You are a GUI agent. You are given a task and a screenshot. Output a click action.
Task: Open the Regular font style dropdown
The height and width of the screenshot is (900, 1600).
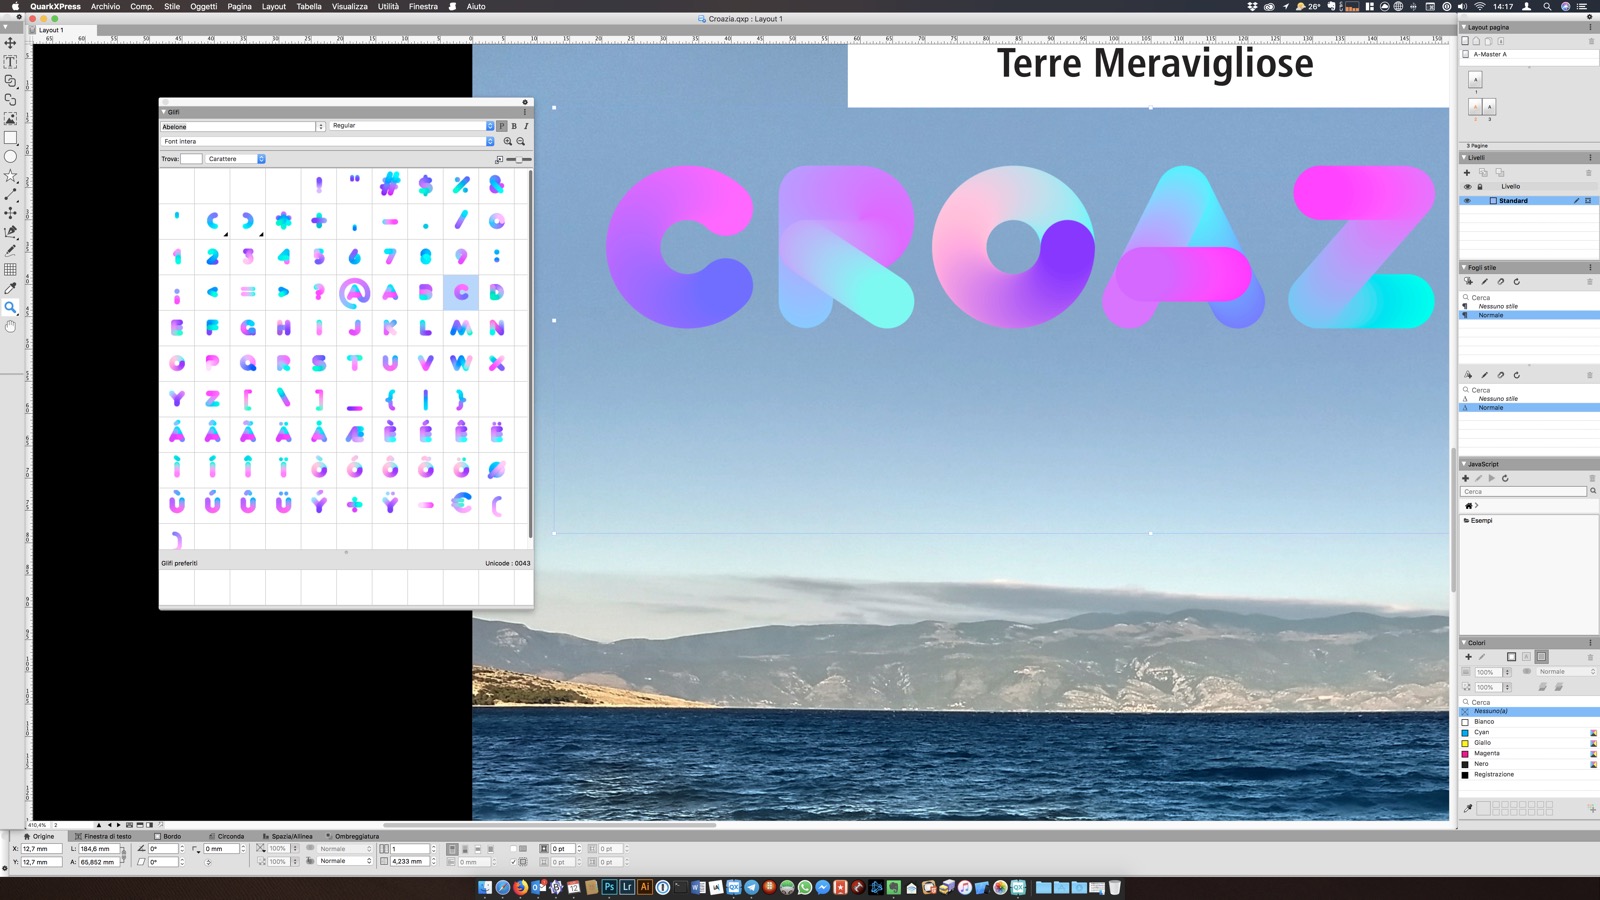coord(412,126)
